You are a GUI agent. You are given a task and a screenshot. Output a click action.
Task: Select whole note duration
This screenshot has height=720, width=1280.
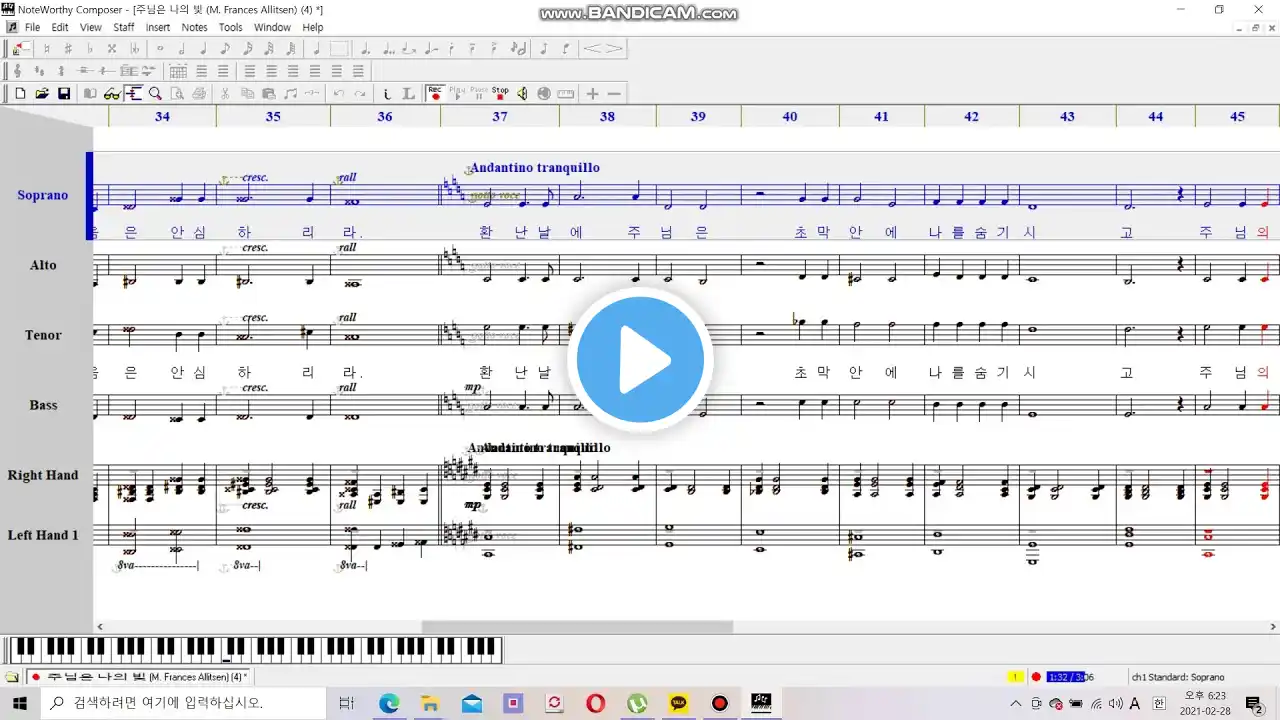click(161, 48)
